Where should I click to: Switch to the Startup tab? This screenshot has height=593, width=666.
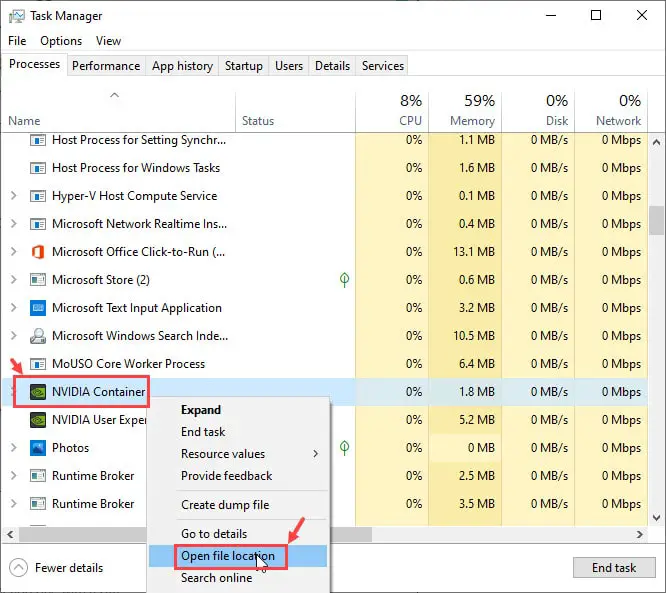[243, 66]
